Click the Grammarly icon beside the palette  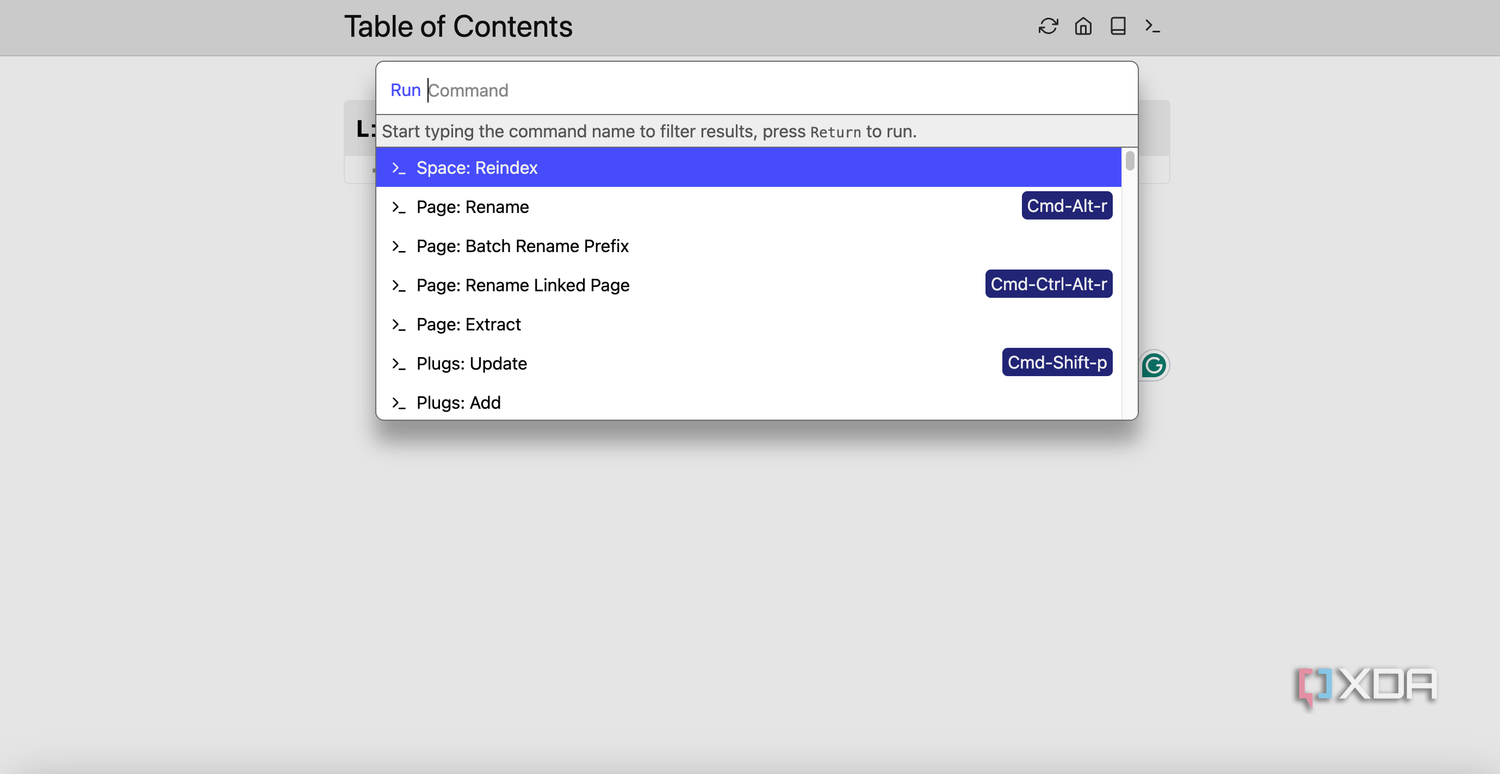coord(1153,365)
